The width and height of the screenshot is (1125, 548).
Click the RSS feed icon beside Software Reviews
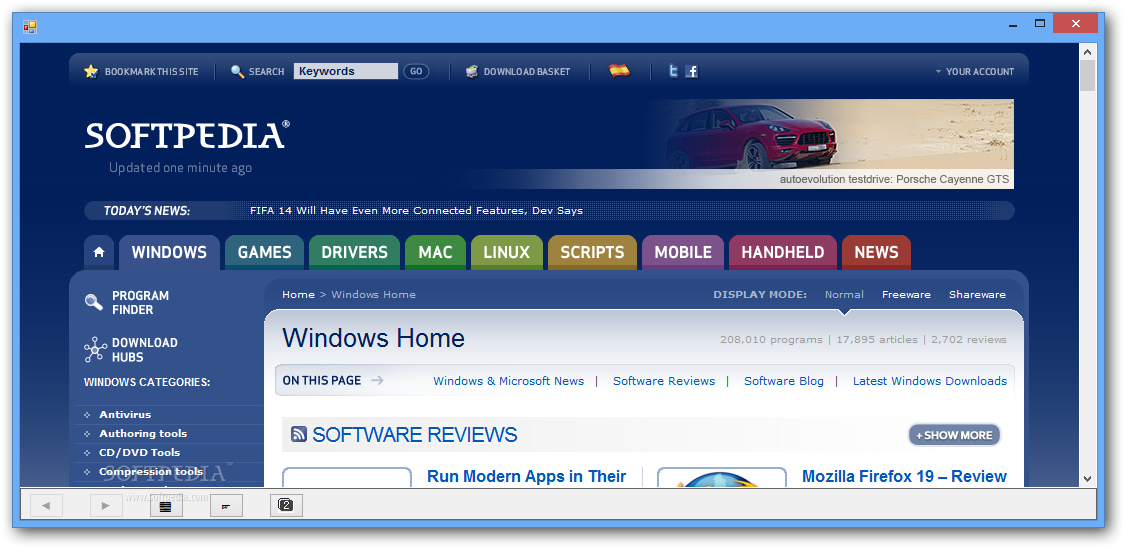299,434
